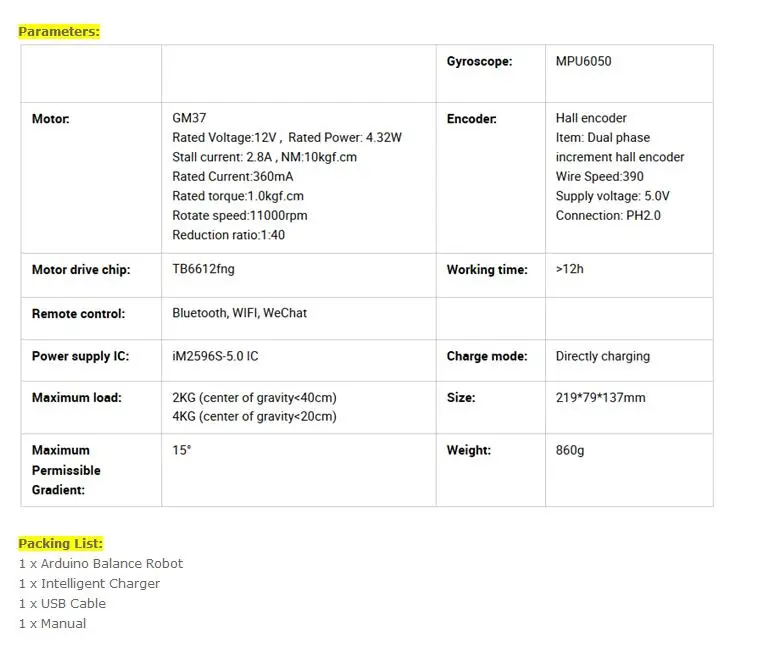767x645 pixels.
Task: Click the 860g weight value
Action: (x=569, y=450)
